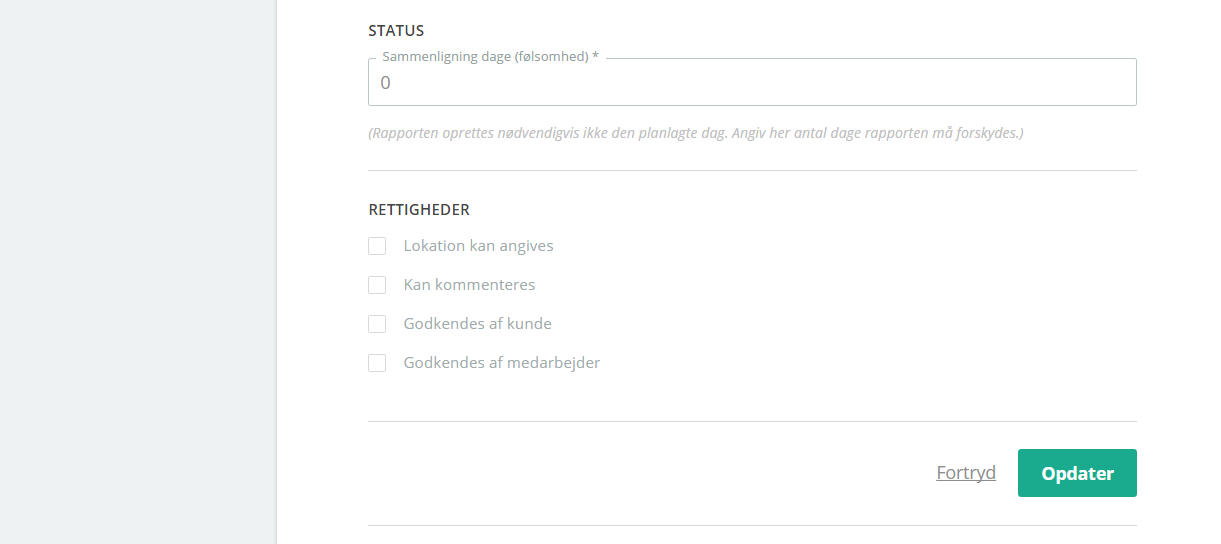Click the STATUS section heading
This screenshot has width=1221, height=544.
(396, 31)
